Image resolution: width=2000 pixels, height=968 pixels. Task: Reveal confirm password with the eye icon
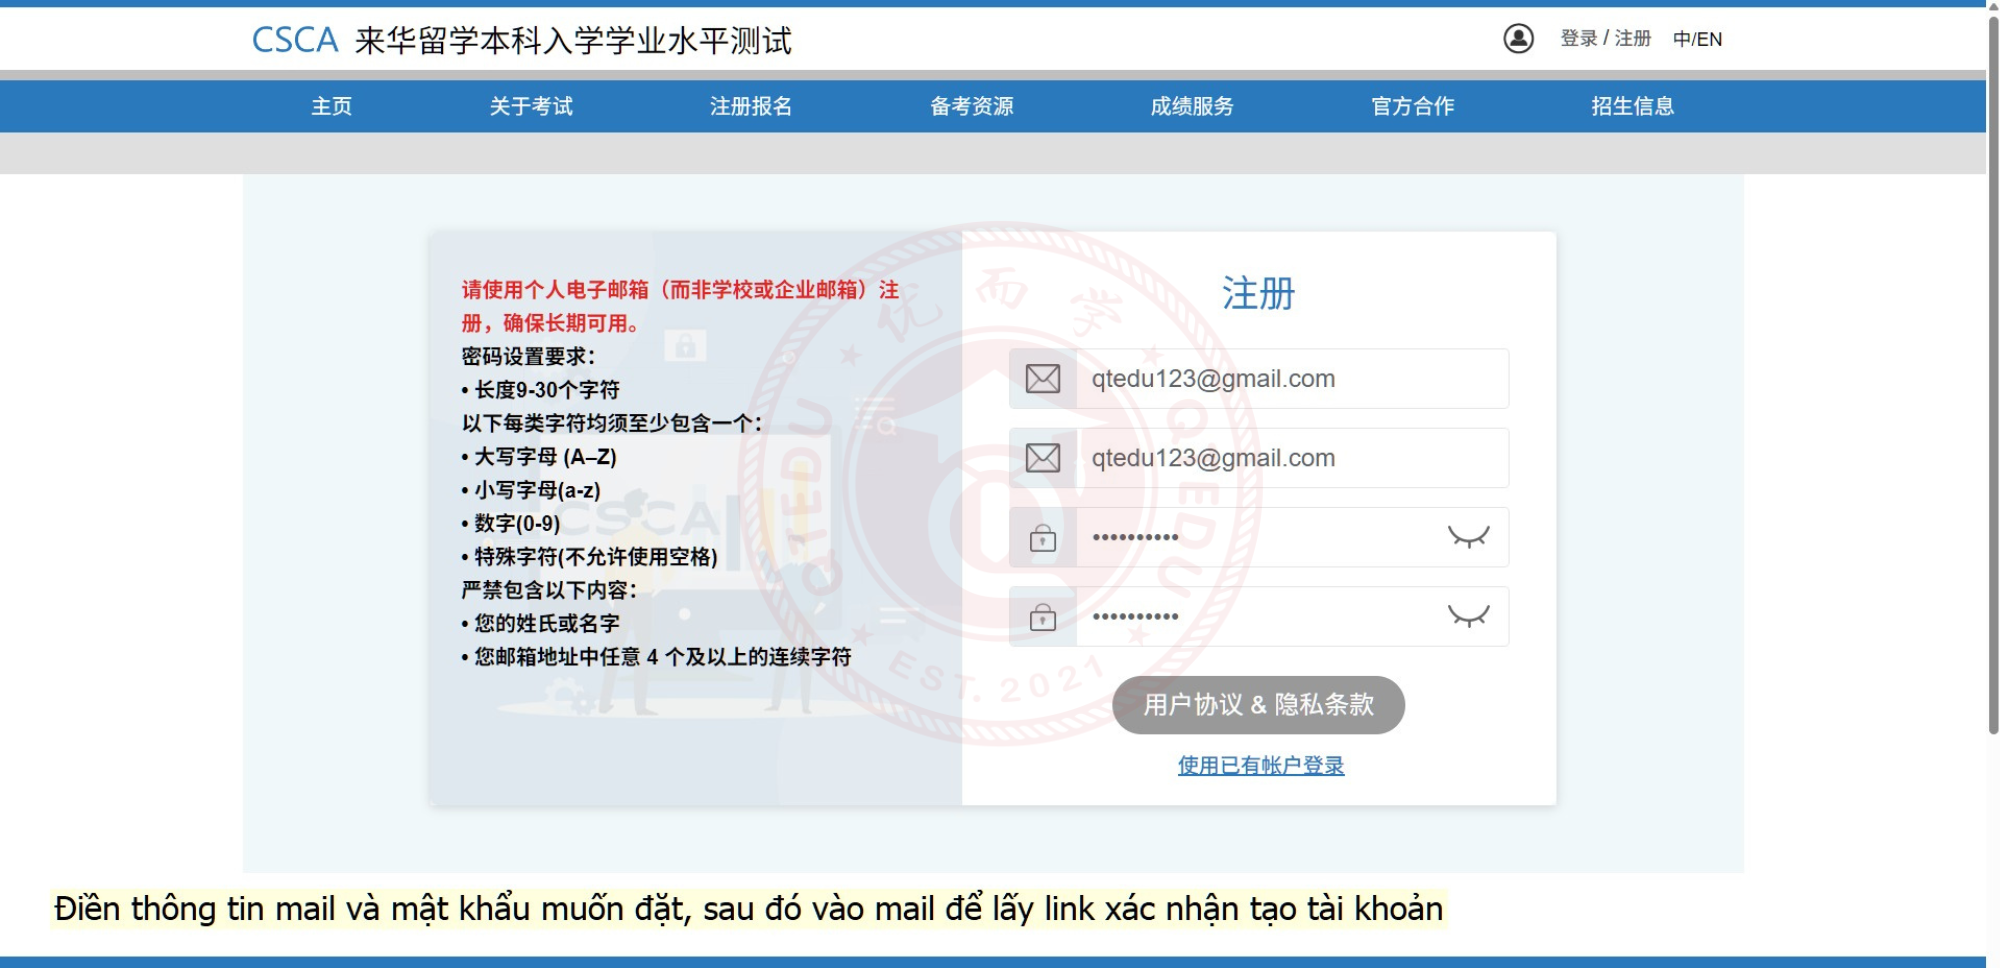click(1468, 616)
